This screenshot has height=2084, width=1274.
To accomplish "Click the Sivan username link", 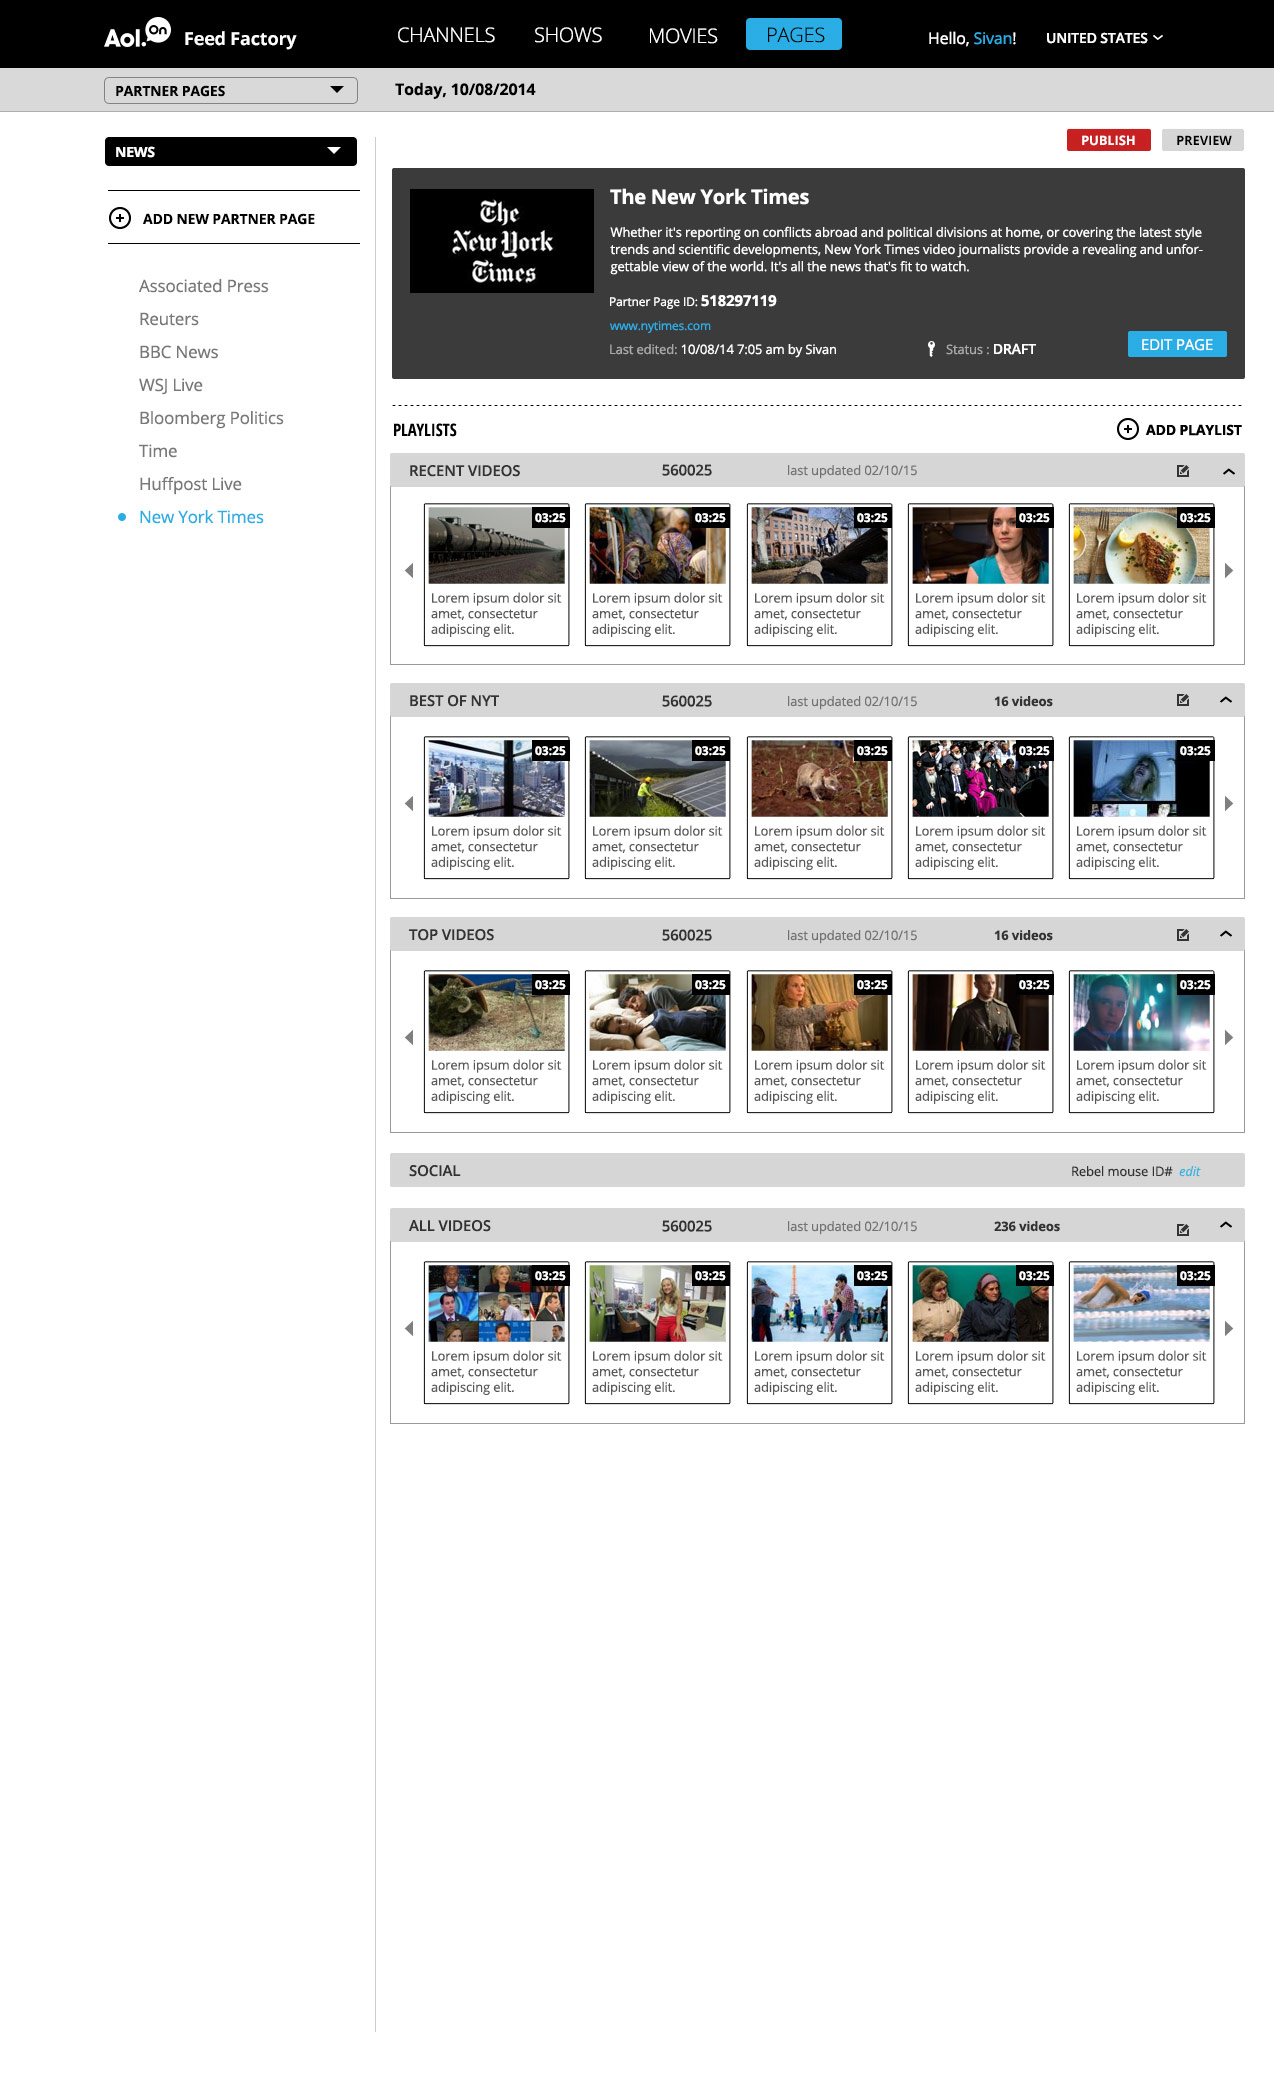I will pyautogui.click(x=992, y=38).
